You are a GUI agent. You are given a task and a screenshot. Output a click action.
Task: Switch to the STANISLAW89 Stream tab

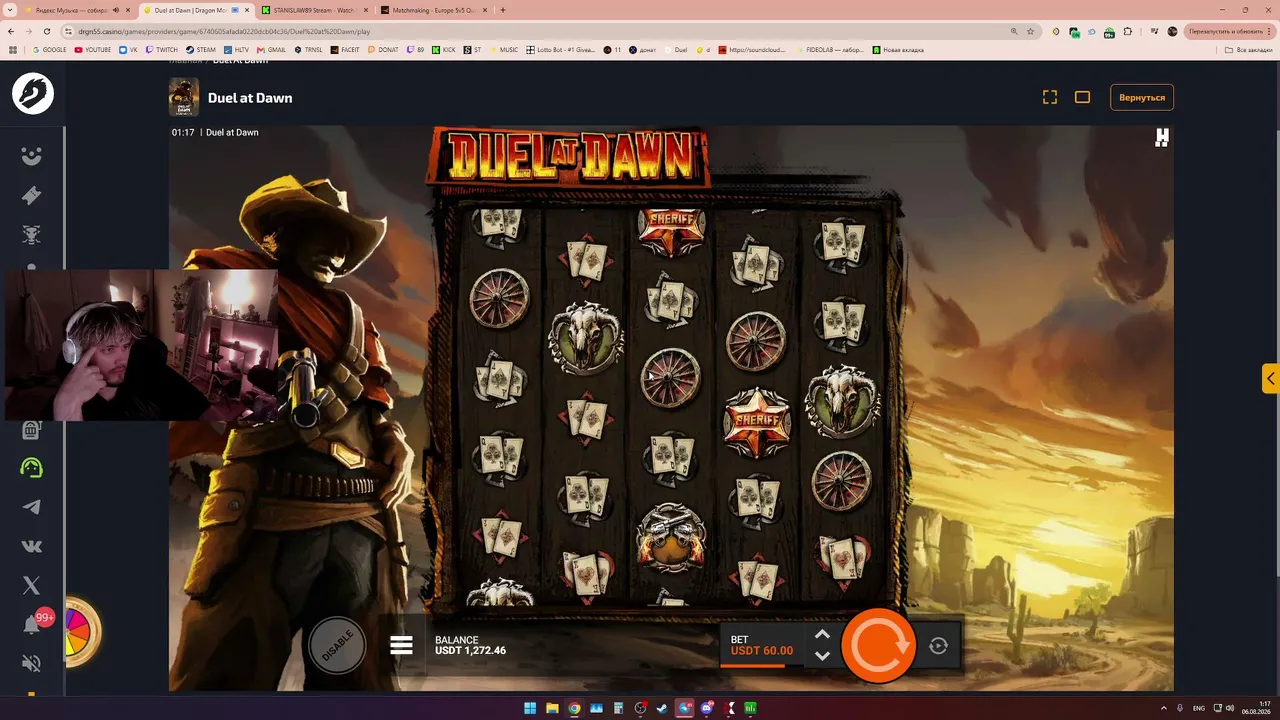313,10
